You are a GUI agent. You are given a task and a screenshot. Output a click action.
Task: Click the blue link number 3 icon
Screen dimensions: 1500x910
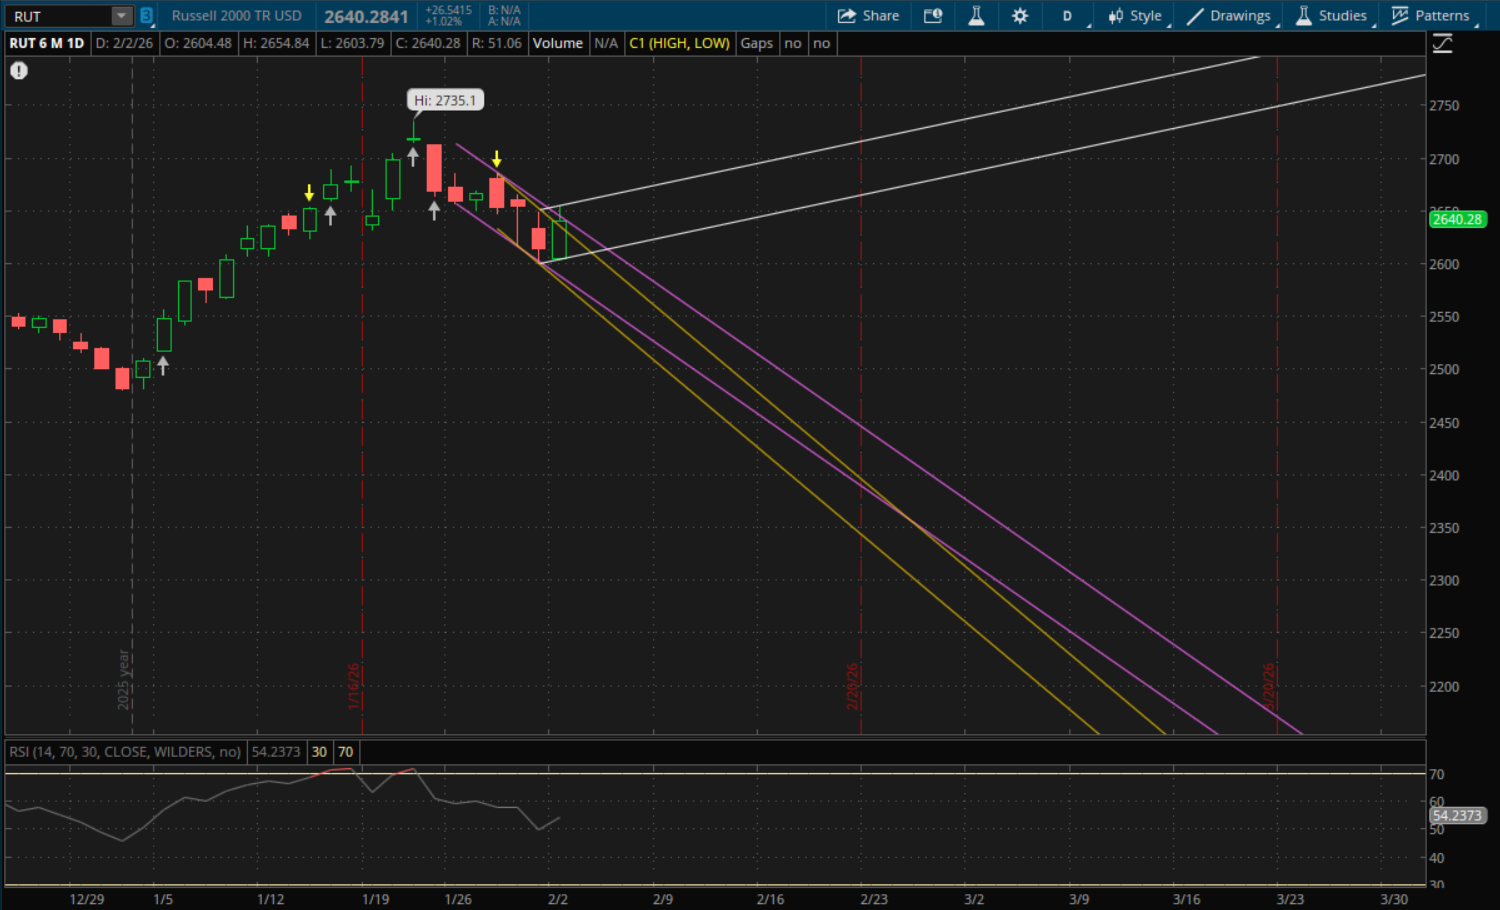click(x=146, y=16)
